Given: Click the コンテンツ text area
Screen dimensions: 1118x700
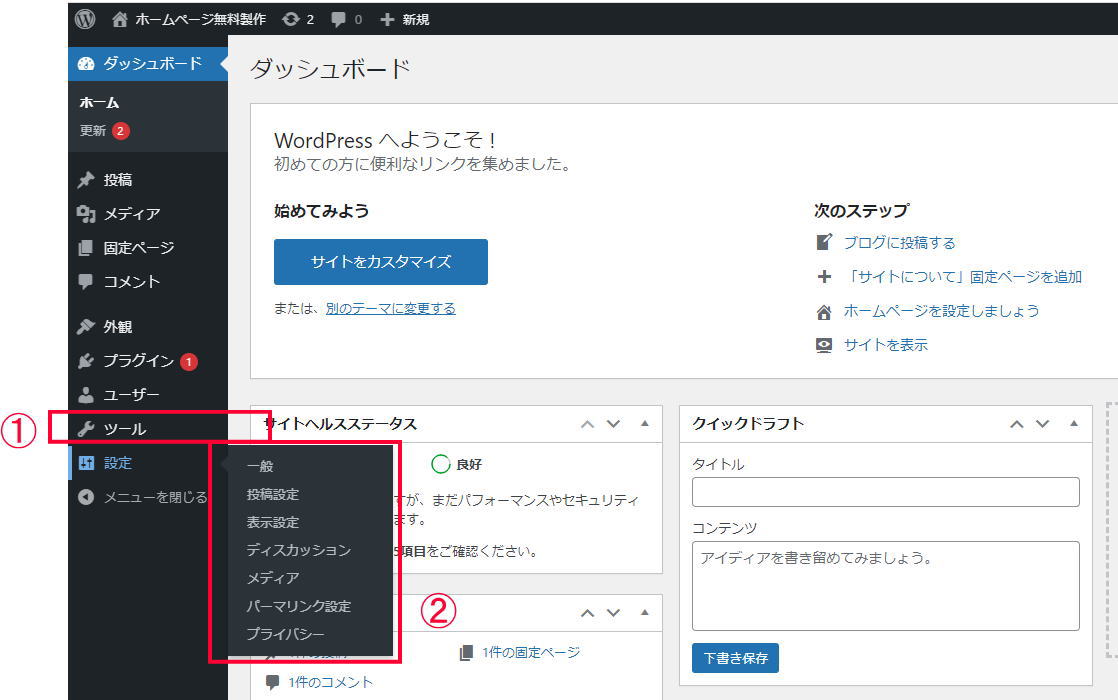Looking at the screenshot, I should pos(886,586).
